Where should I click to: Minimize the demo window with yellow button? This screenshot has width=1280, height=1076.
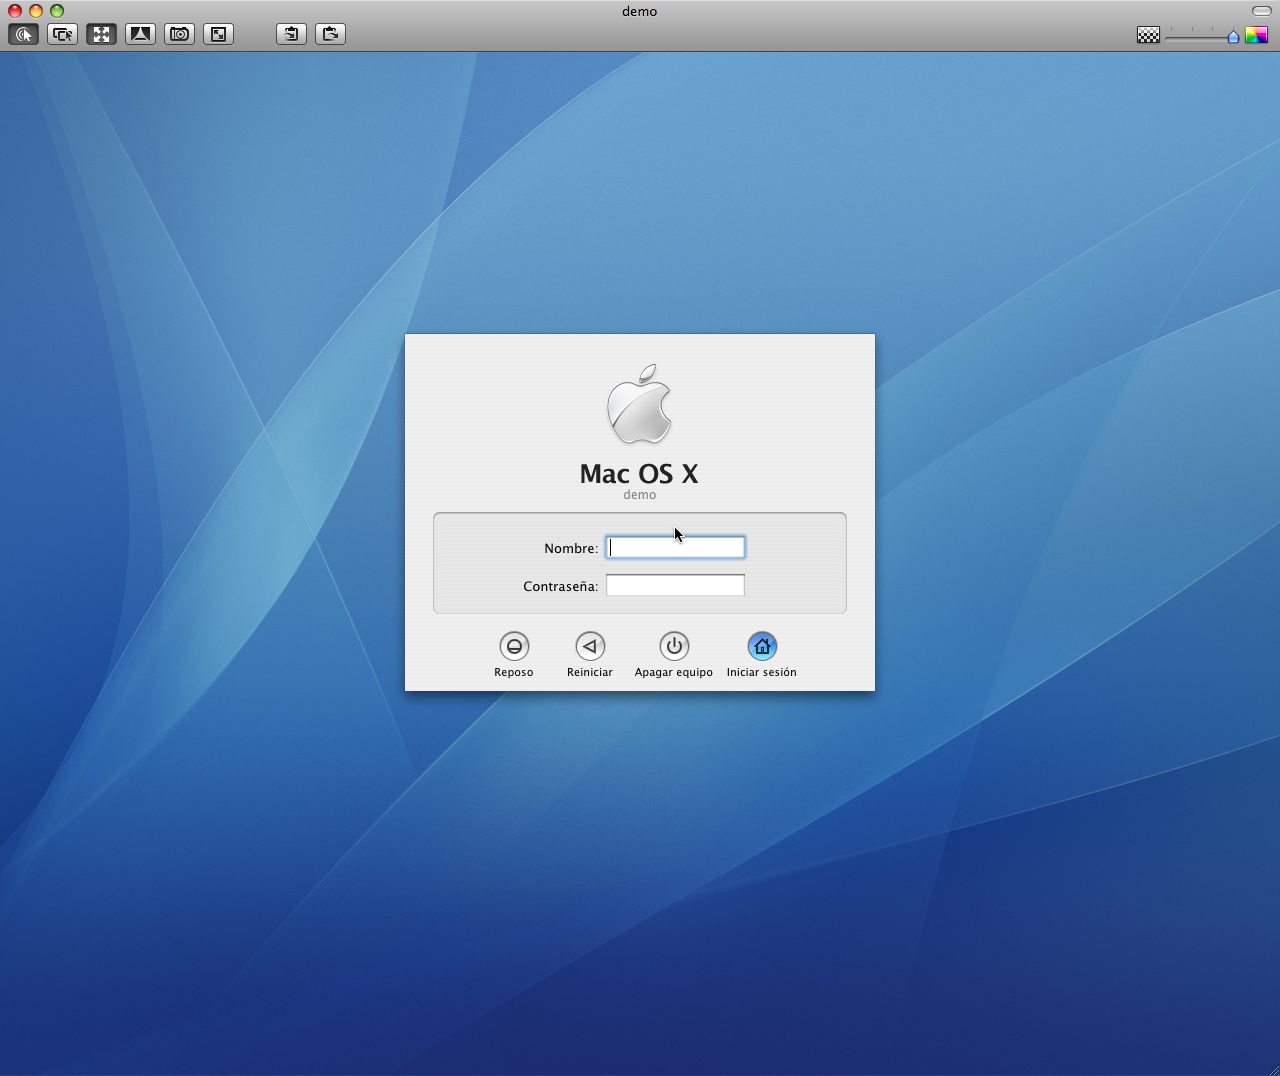point(36,11)
